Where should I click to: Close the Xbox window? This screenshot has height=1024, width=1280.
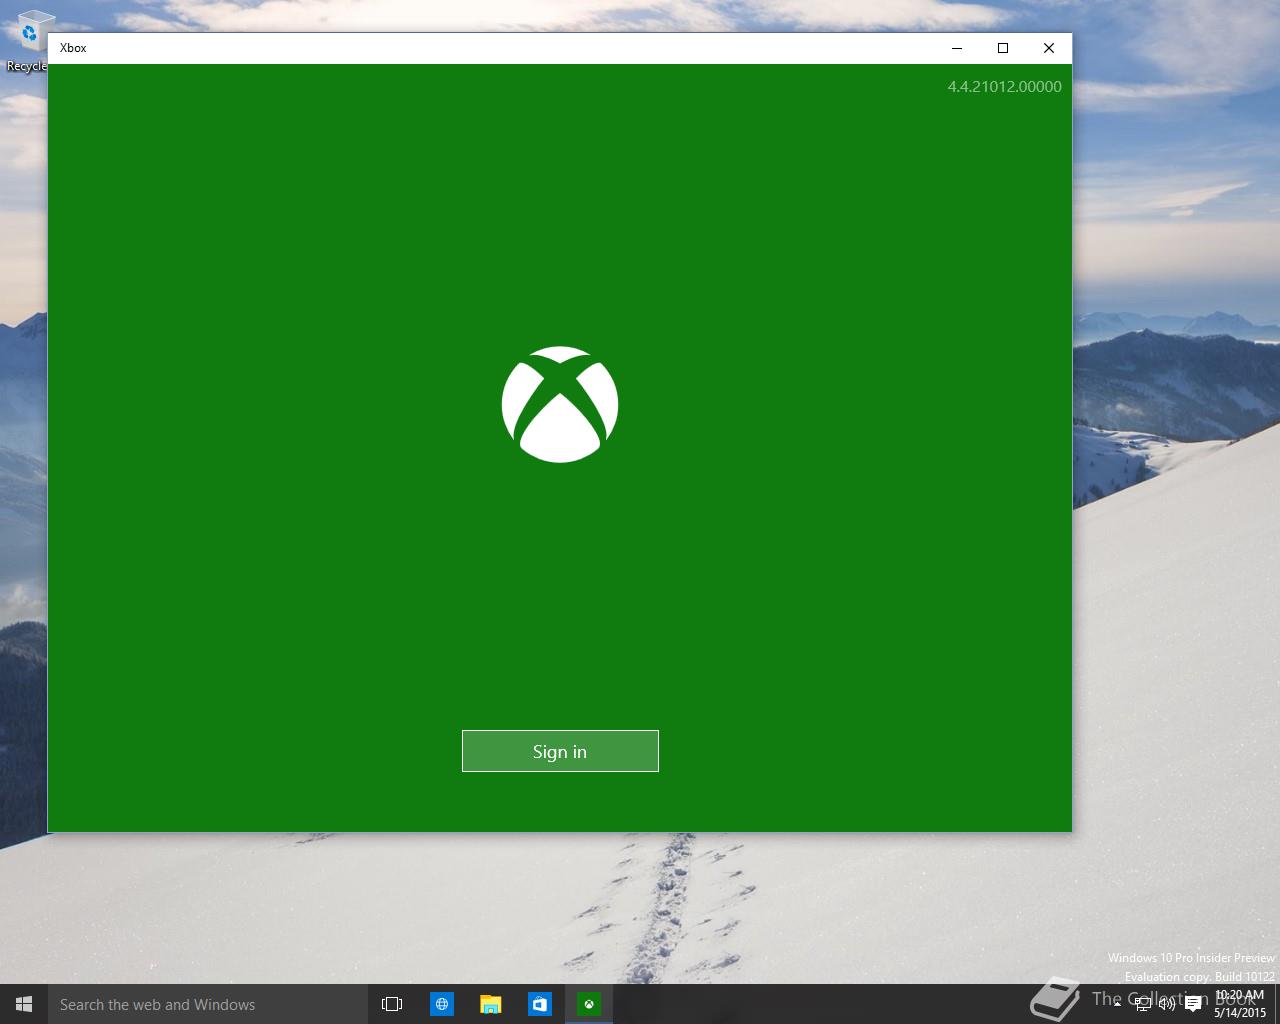[x=1049, y=48]
